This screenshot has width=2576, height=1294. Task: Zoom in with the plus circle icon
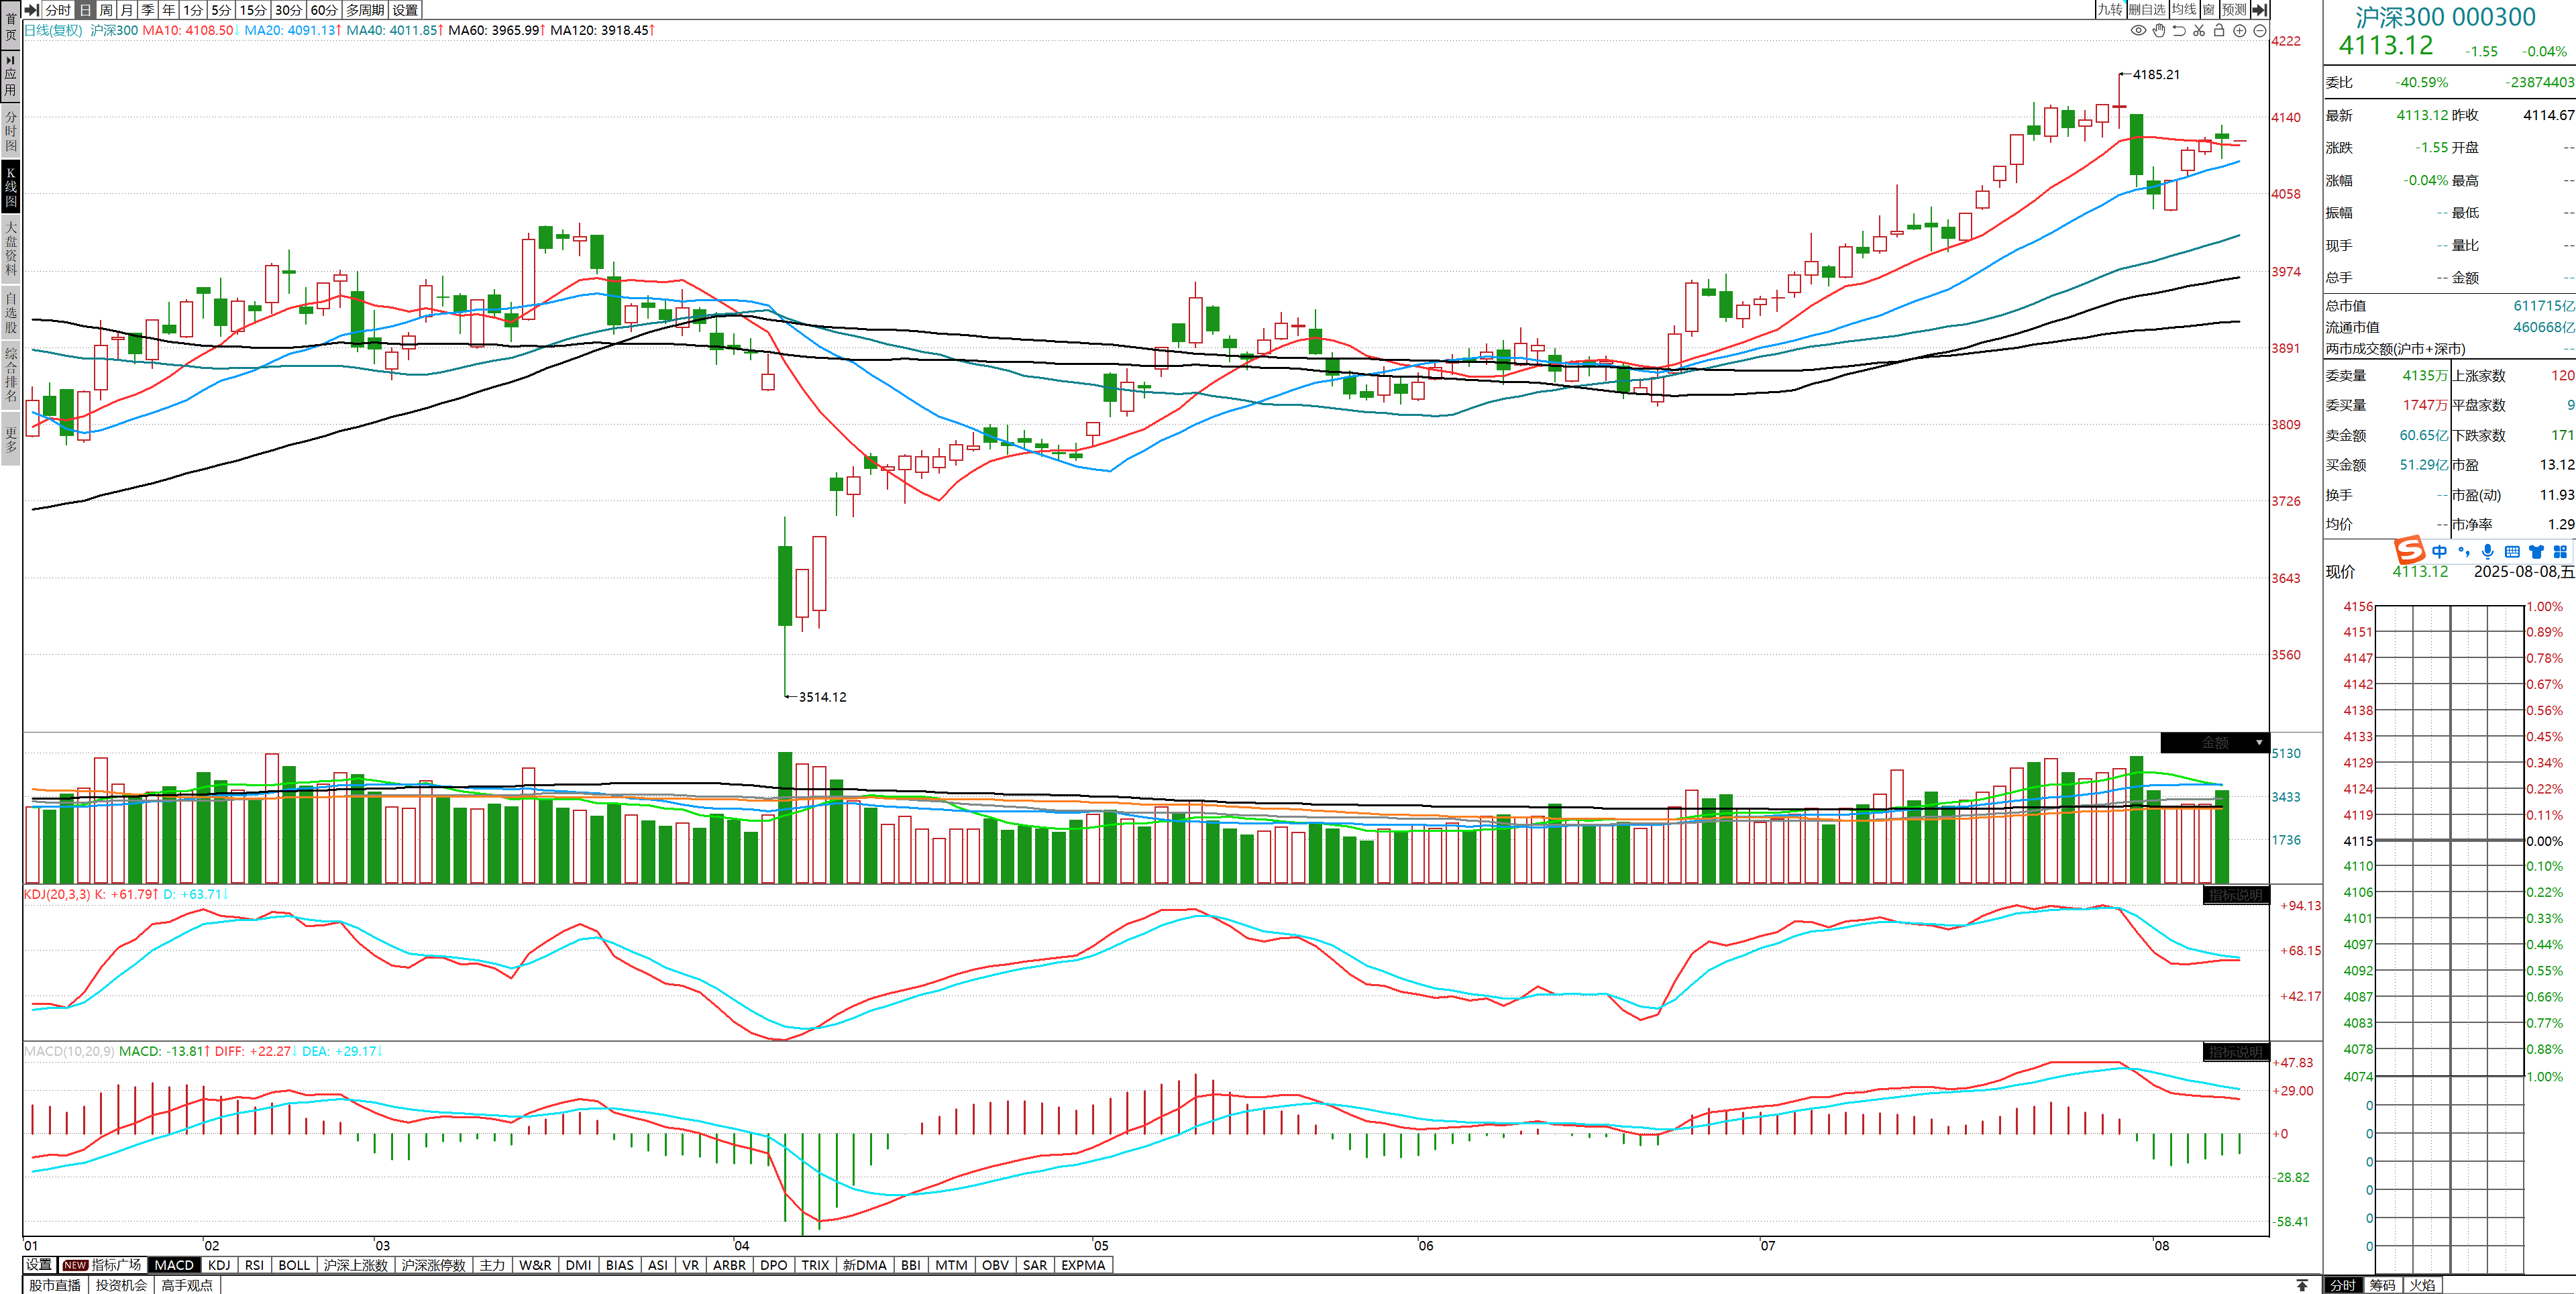coord(2240,30)
